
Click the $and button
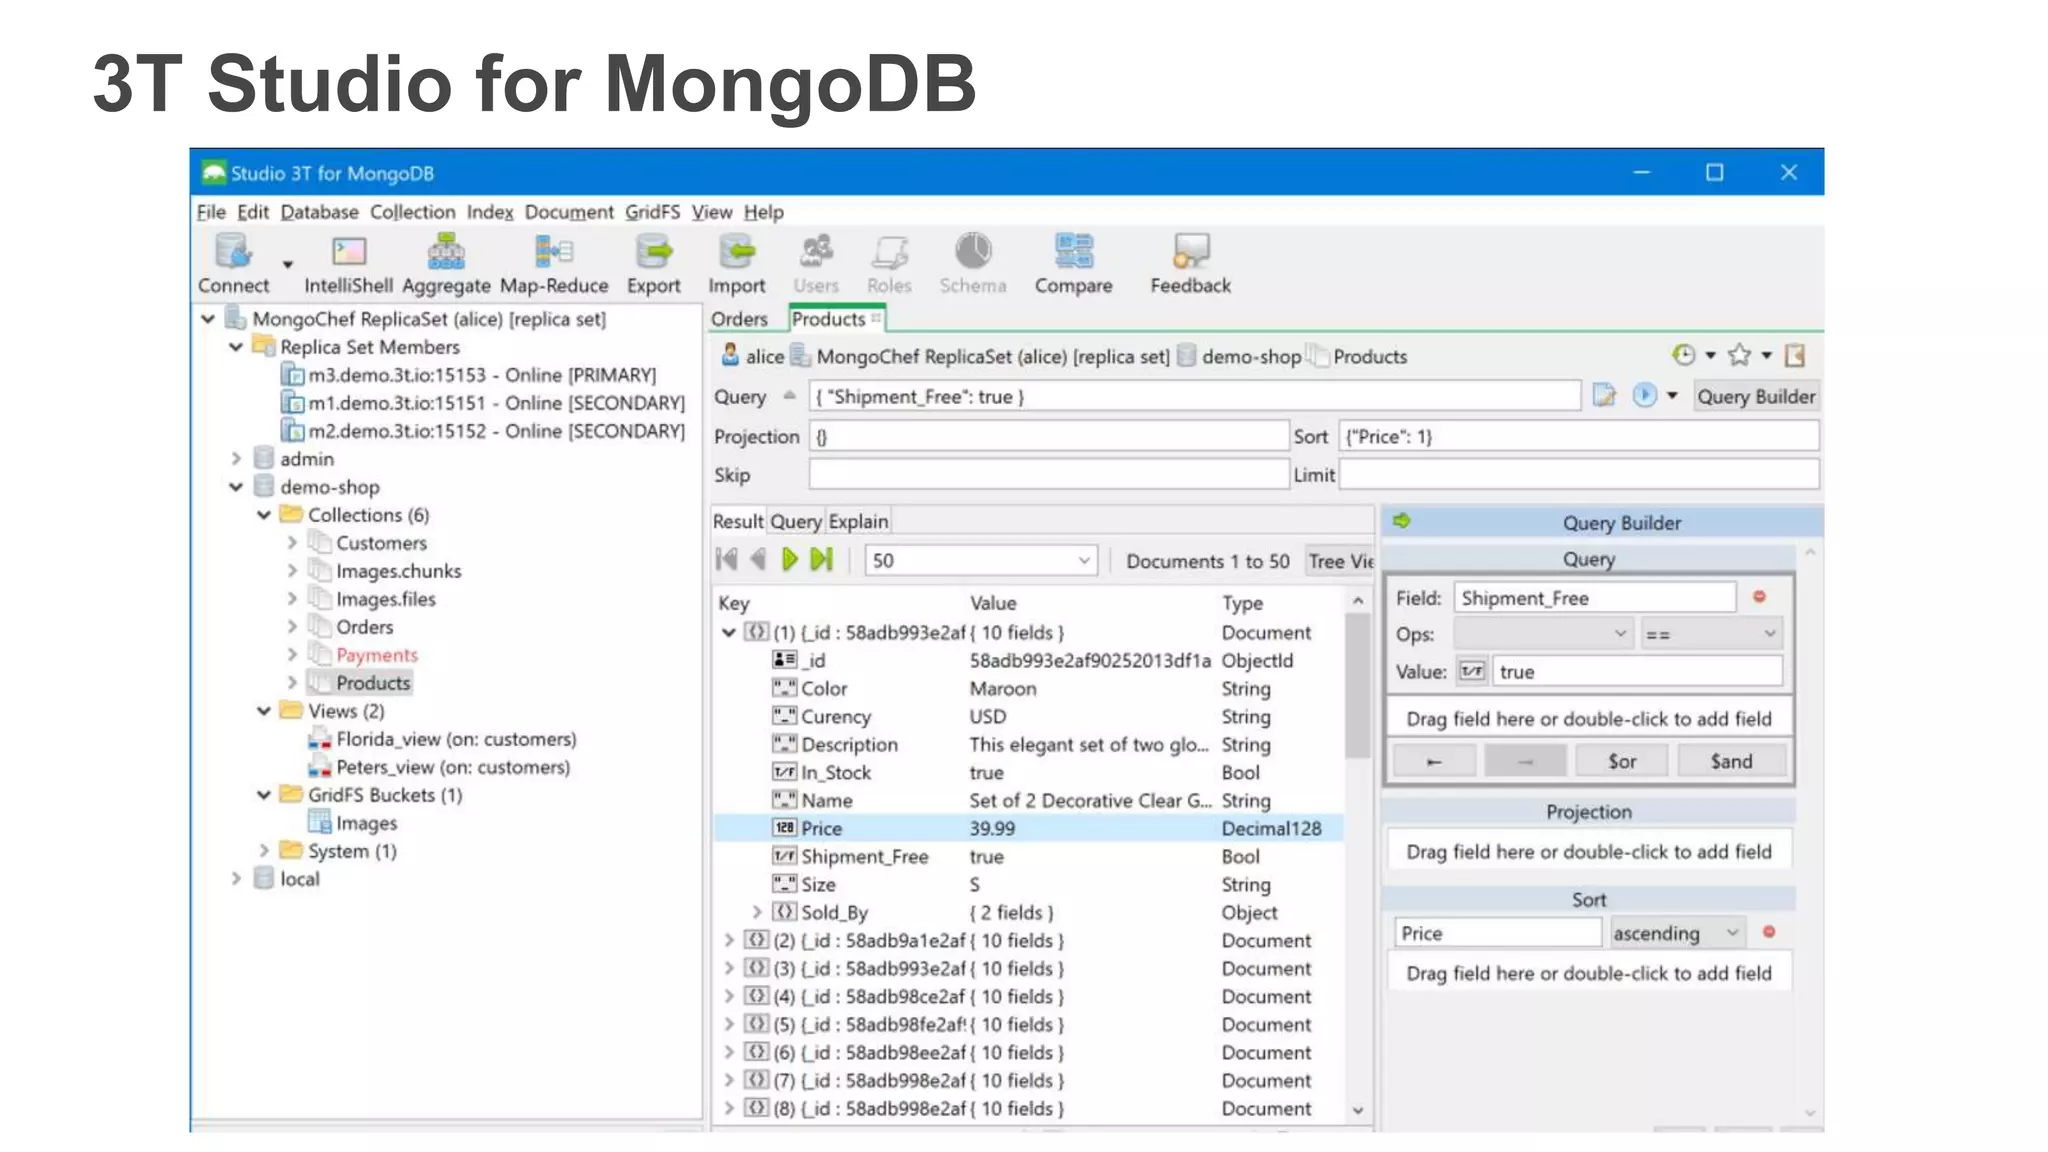click(1732, 761)
